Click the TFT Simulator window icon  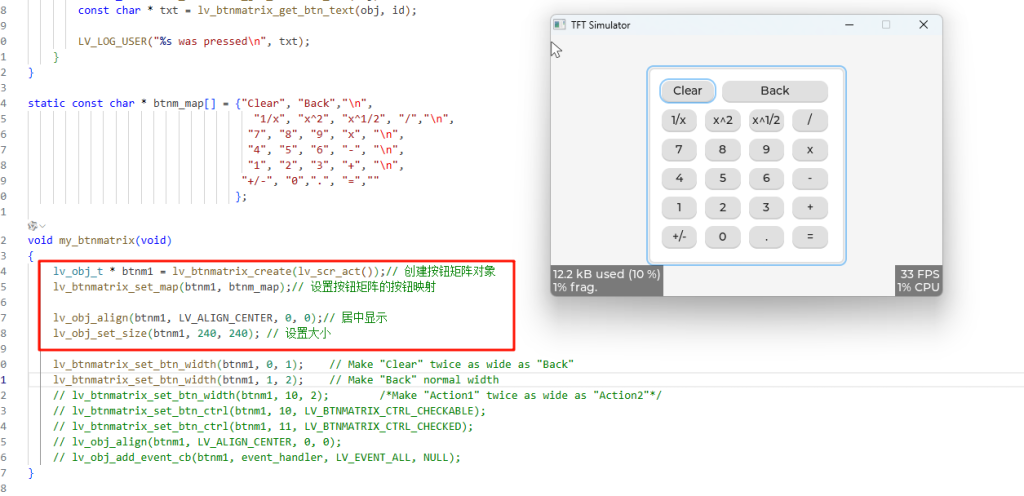pyautogui.click(x=559, y=25)
